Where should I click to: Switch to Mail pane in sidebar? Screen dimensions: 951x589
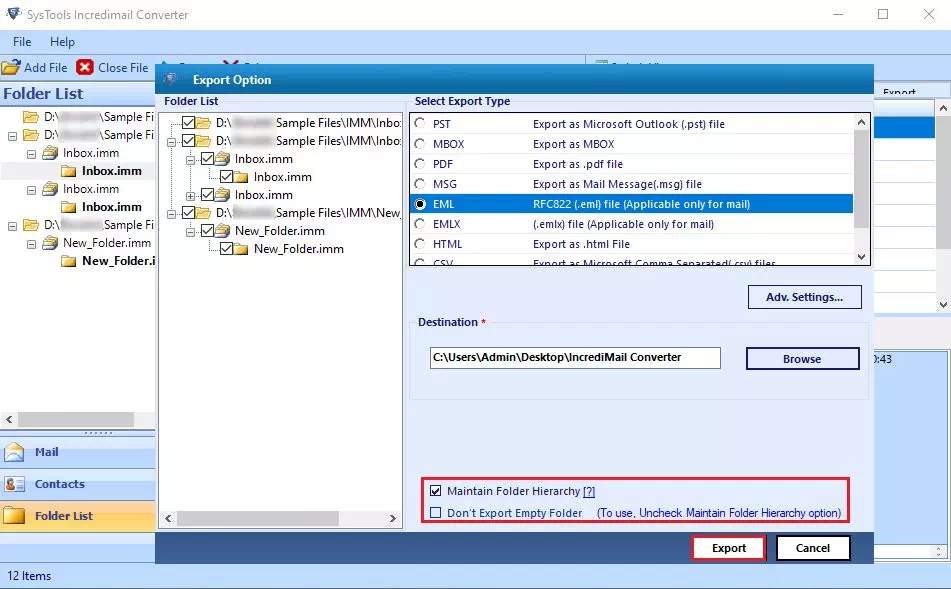[x=78, y=452]
